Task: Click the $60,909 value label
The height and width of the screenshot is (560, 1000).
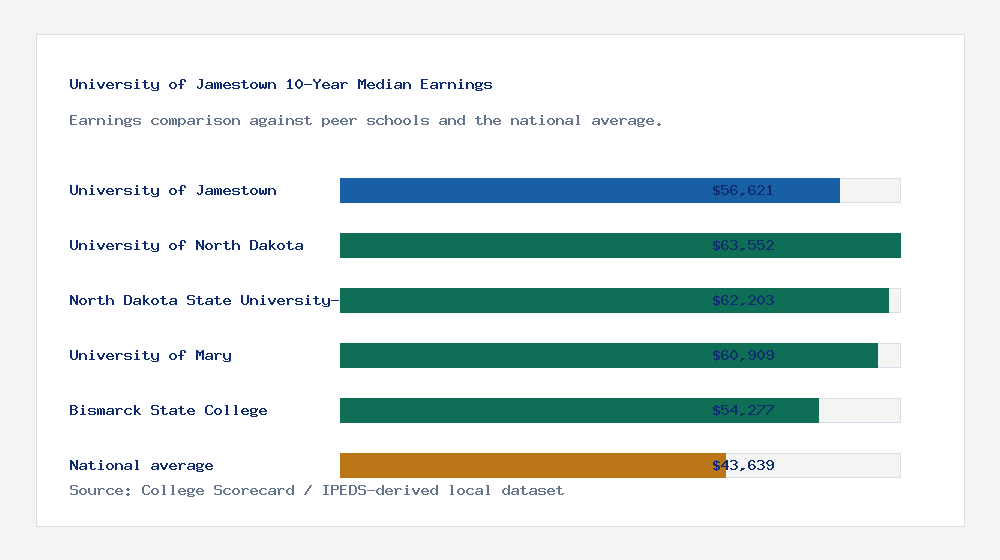Action: [743, 355]
